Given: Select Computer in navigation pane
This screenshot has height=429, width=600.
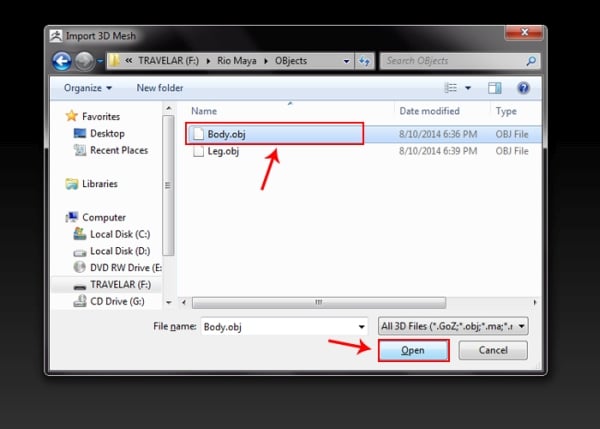Looking at the screenshot, I should pos(104,217).
